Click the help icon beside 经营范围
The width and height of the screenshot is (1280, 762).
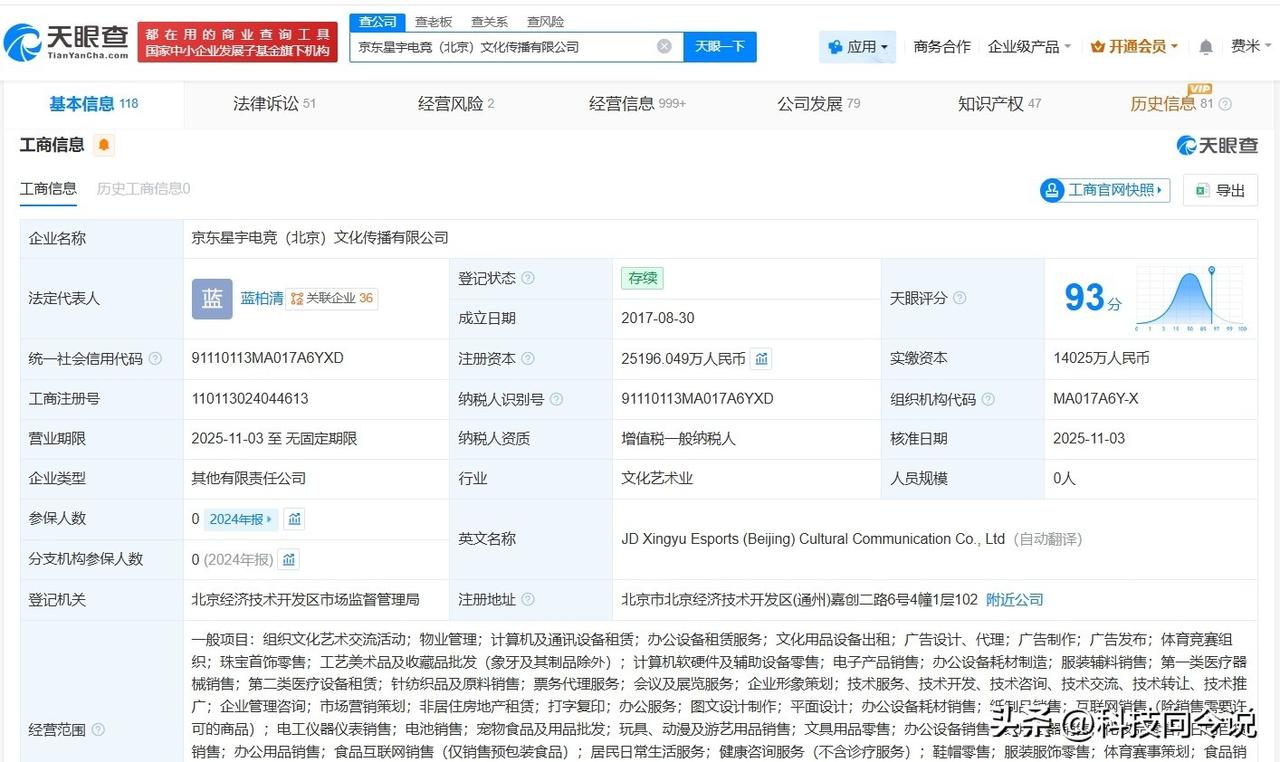click(98, 730)
